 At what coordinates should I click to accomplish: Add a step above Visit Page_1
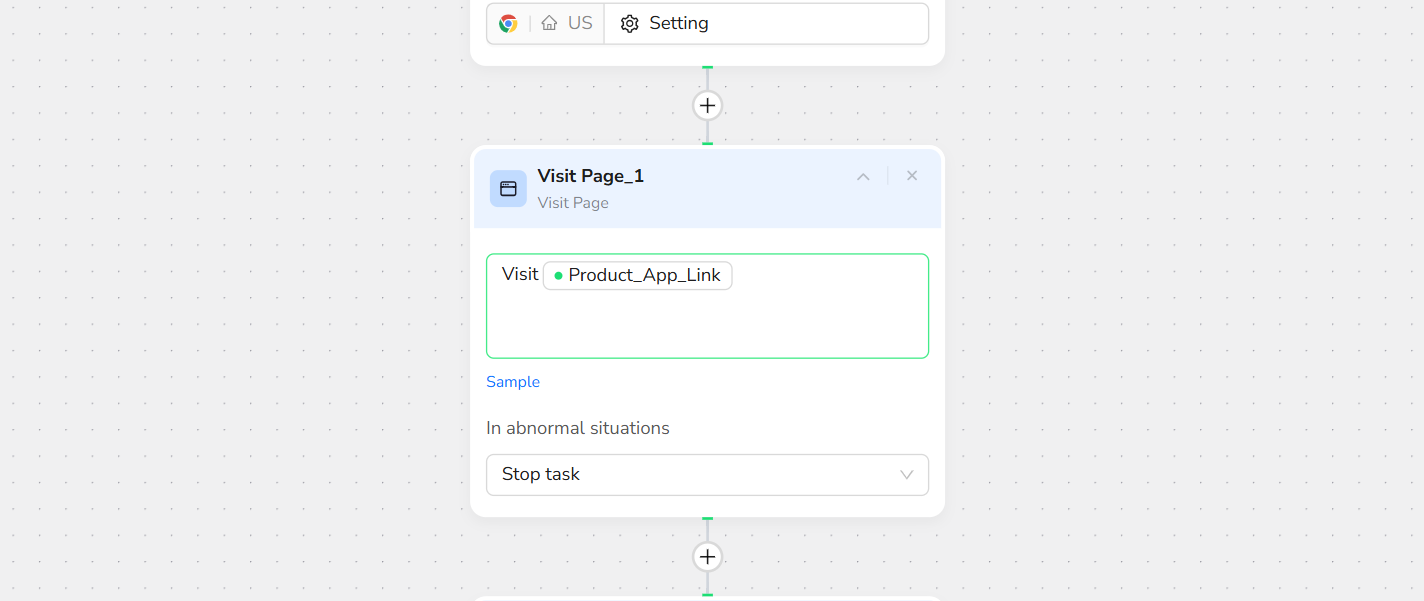[x=707, y=105]
